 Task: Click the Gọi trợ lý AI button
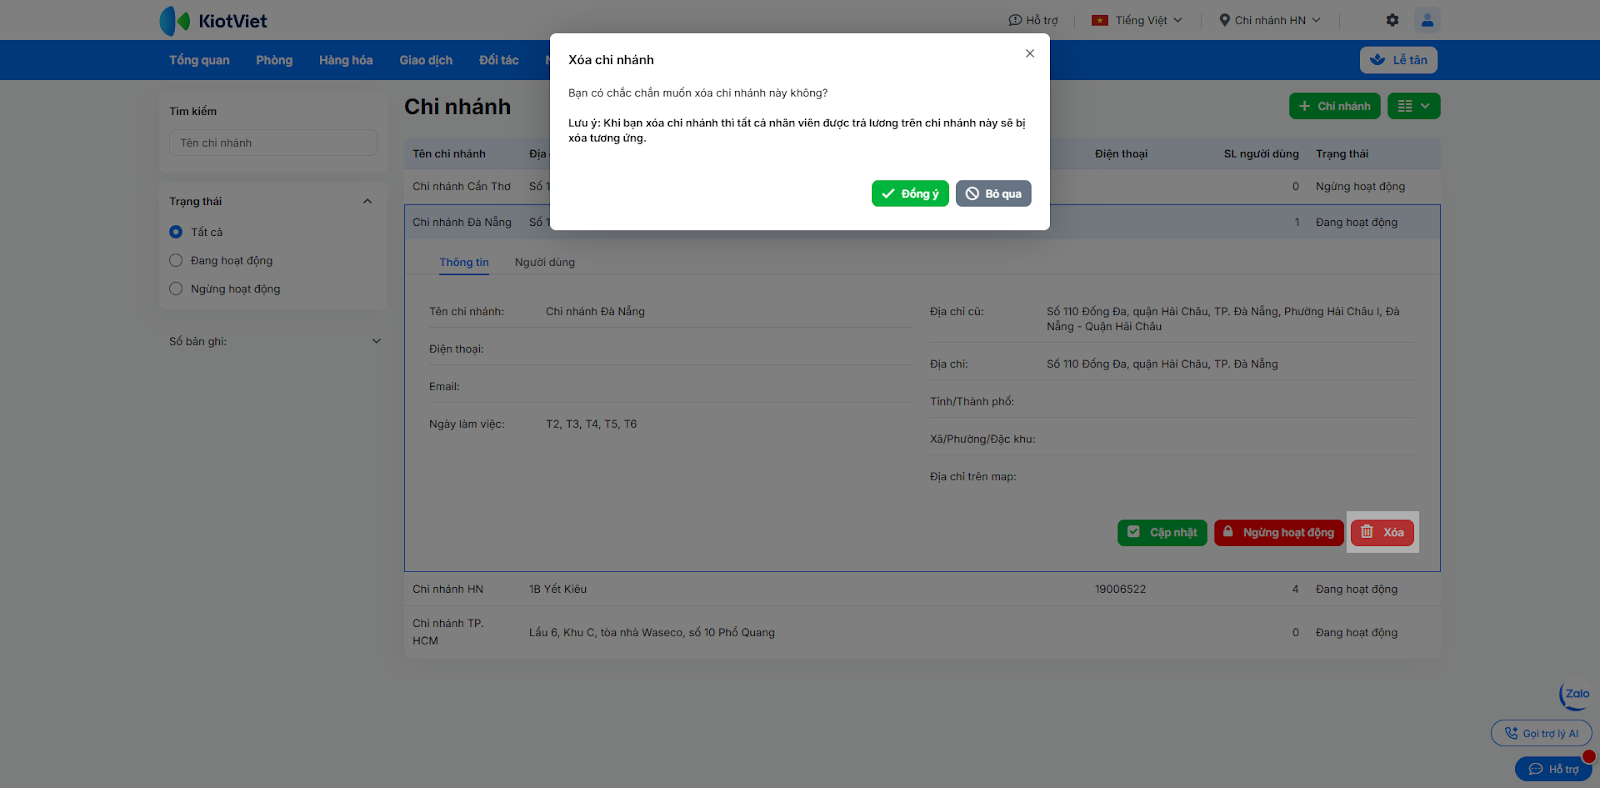tap(1541, 733)
